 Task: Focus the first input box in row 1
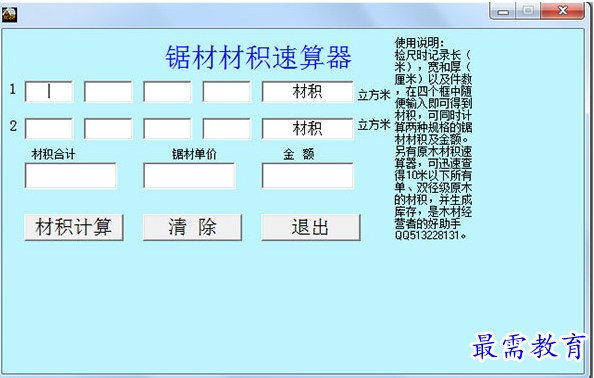pos(49,92)
